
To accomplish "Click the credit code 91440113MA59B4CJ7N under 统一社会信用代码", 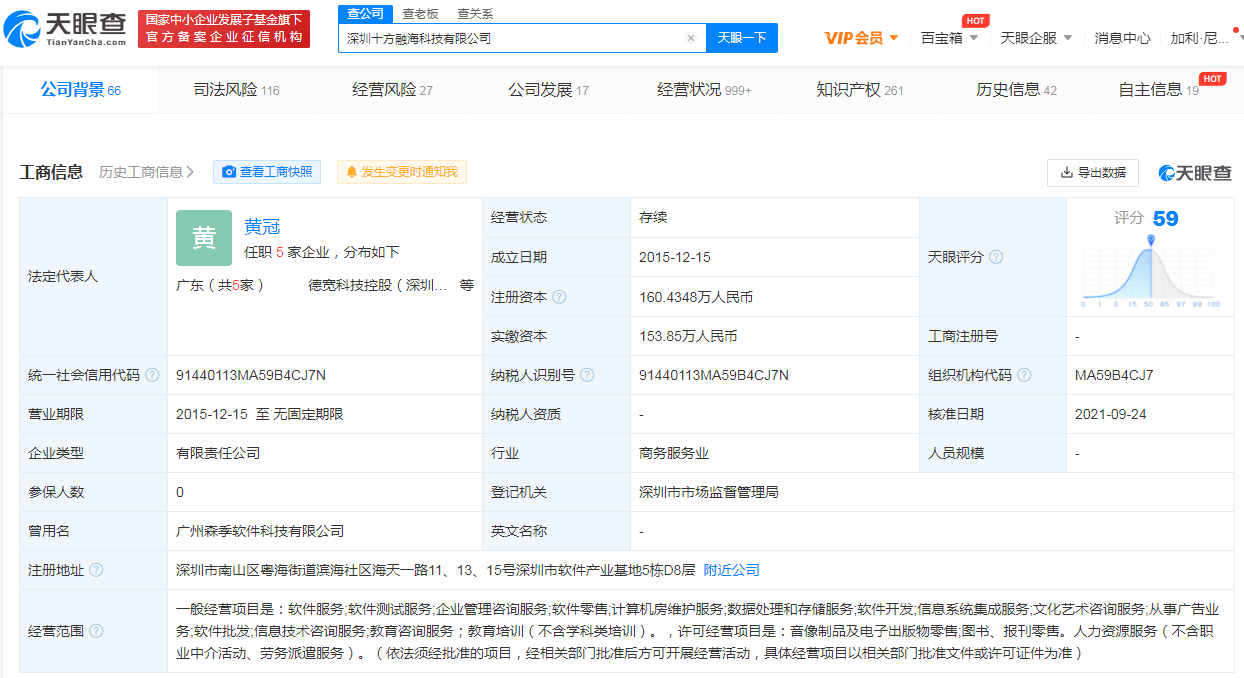I will [251, 375].
